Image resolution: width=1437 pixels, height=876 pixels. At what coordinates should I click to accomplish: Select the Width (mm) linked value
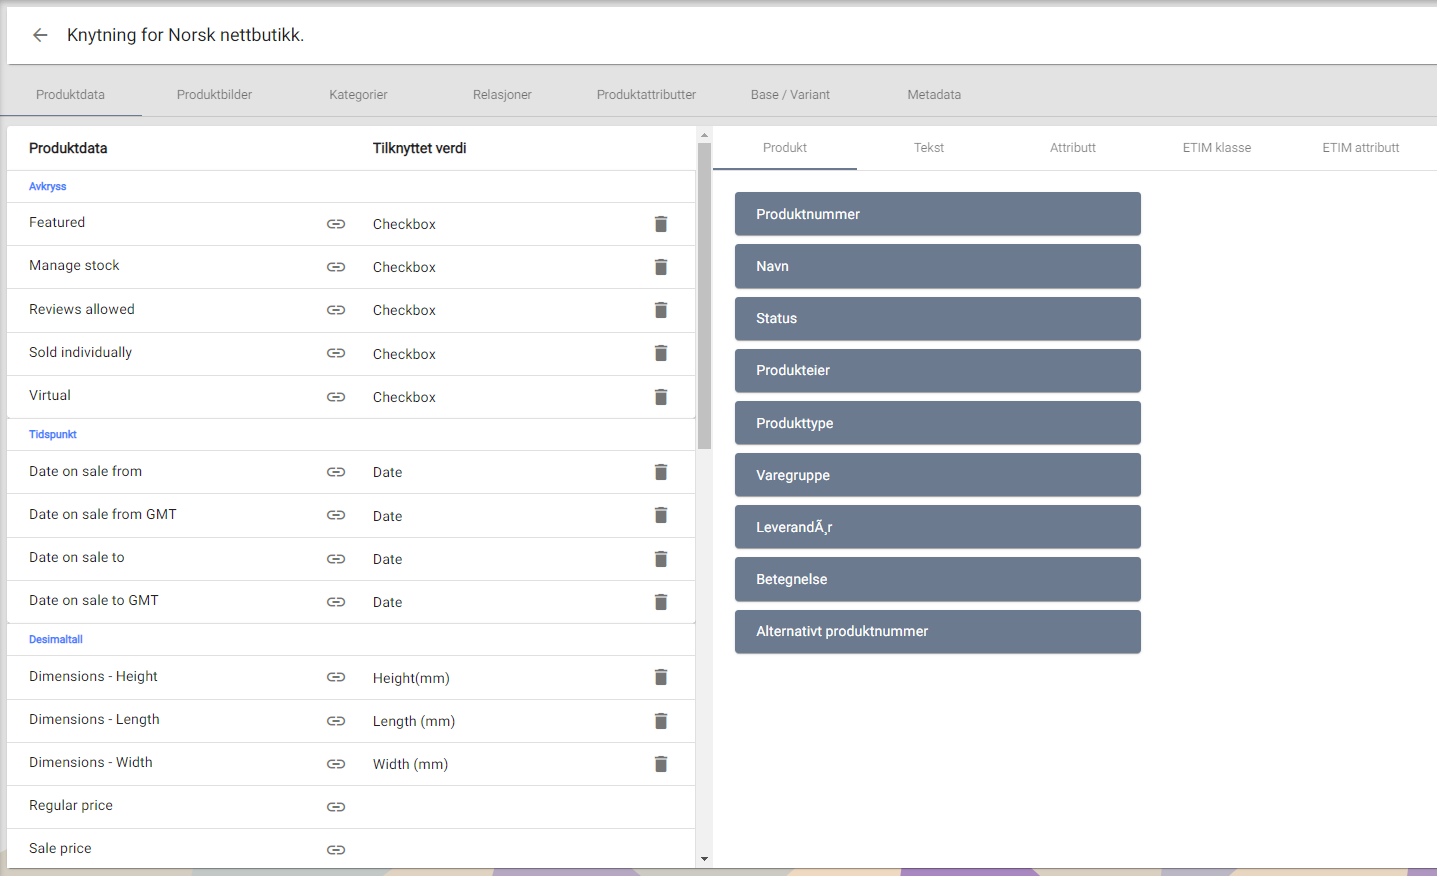(410, 764)
